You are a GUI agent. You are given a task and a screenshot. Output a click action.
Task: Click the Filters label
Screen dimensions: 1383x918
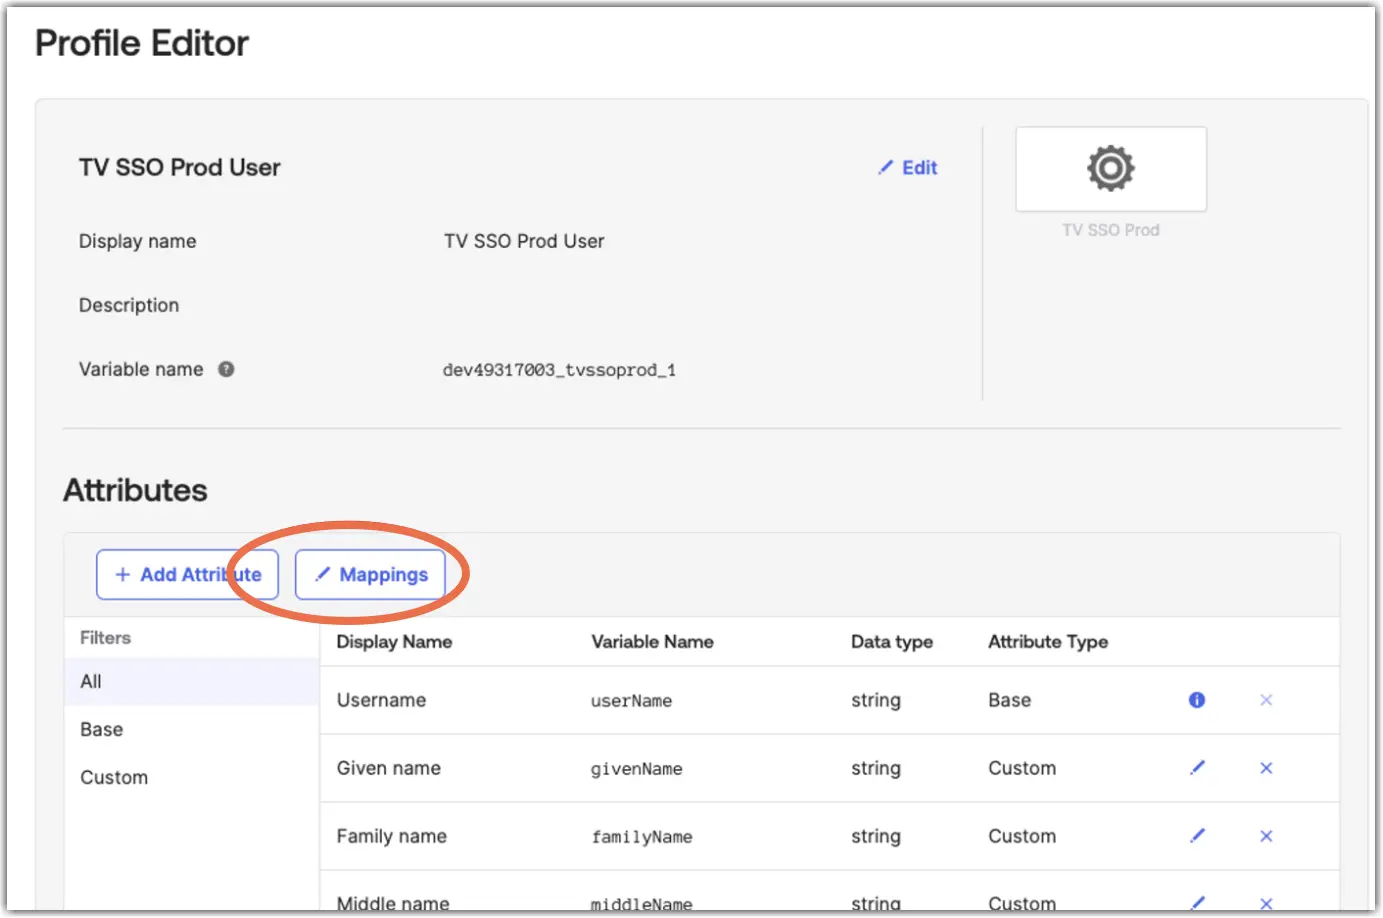point(105,638)
